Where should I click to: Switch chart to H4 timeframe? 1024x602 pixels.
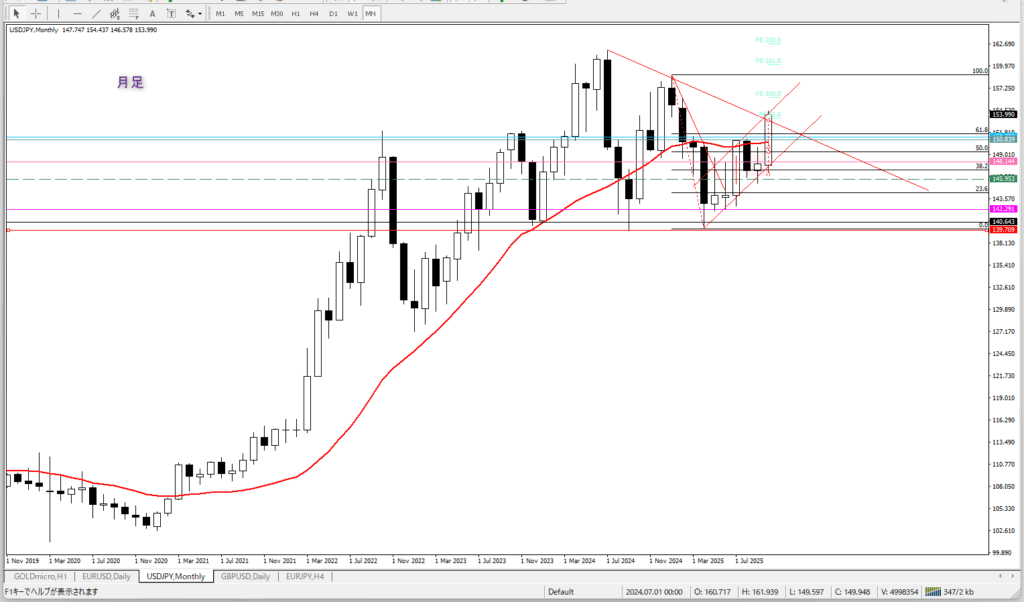click(314, 13)
